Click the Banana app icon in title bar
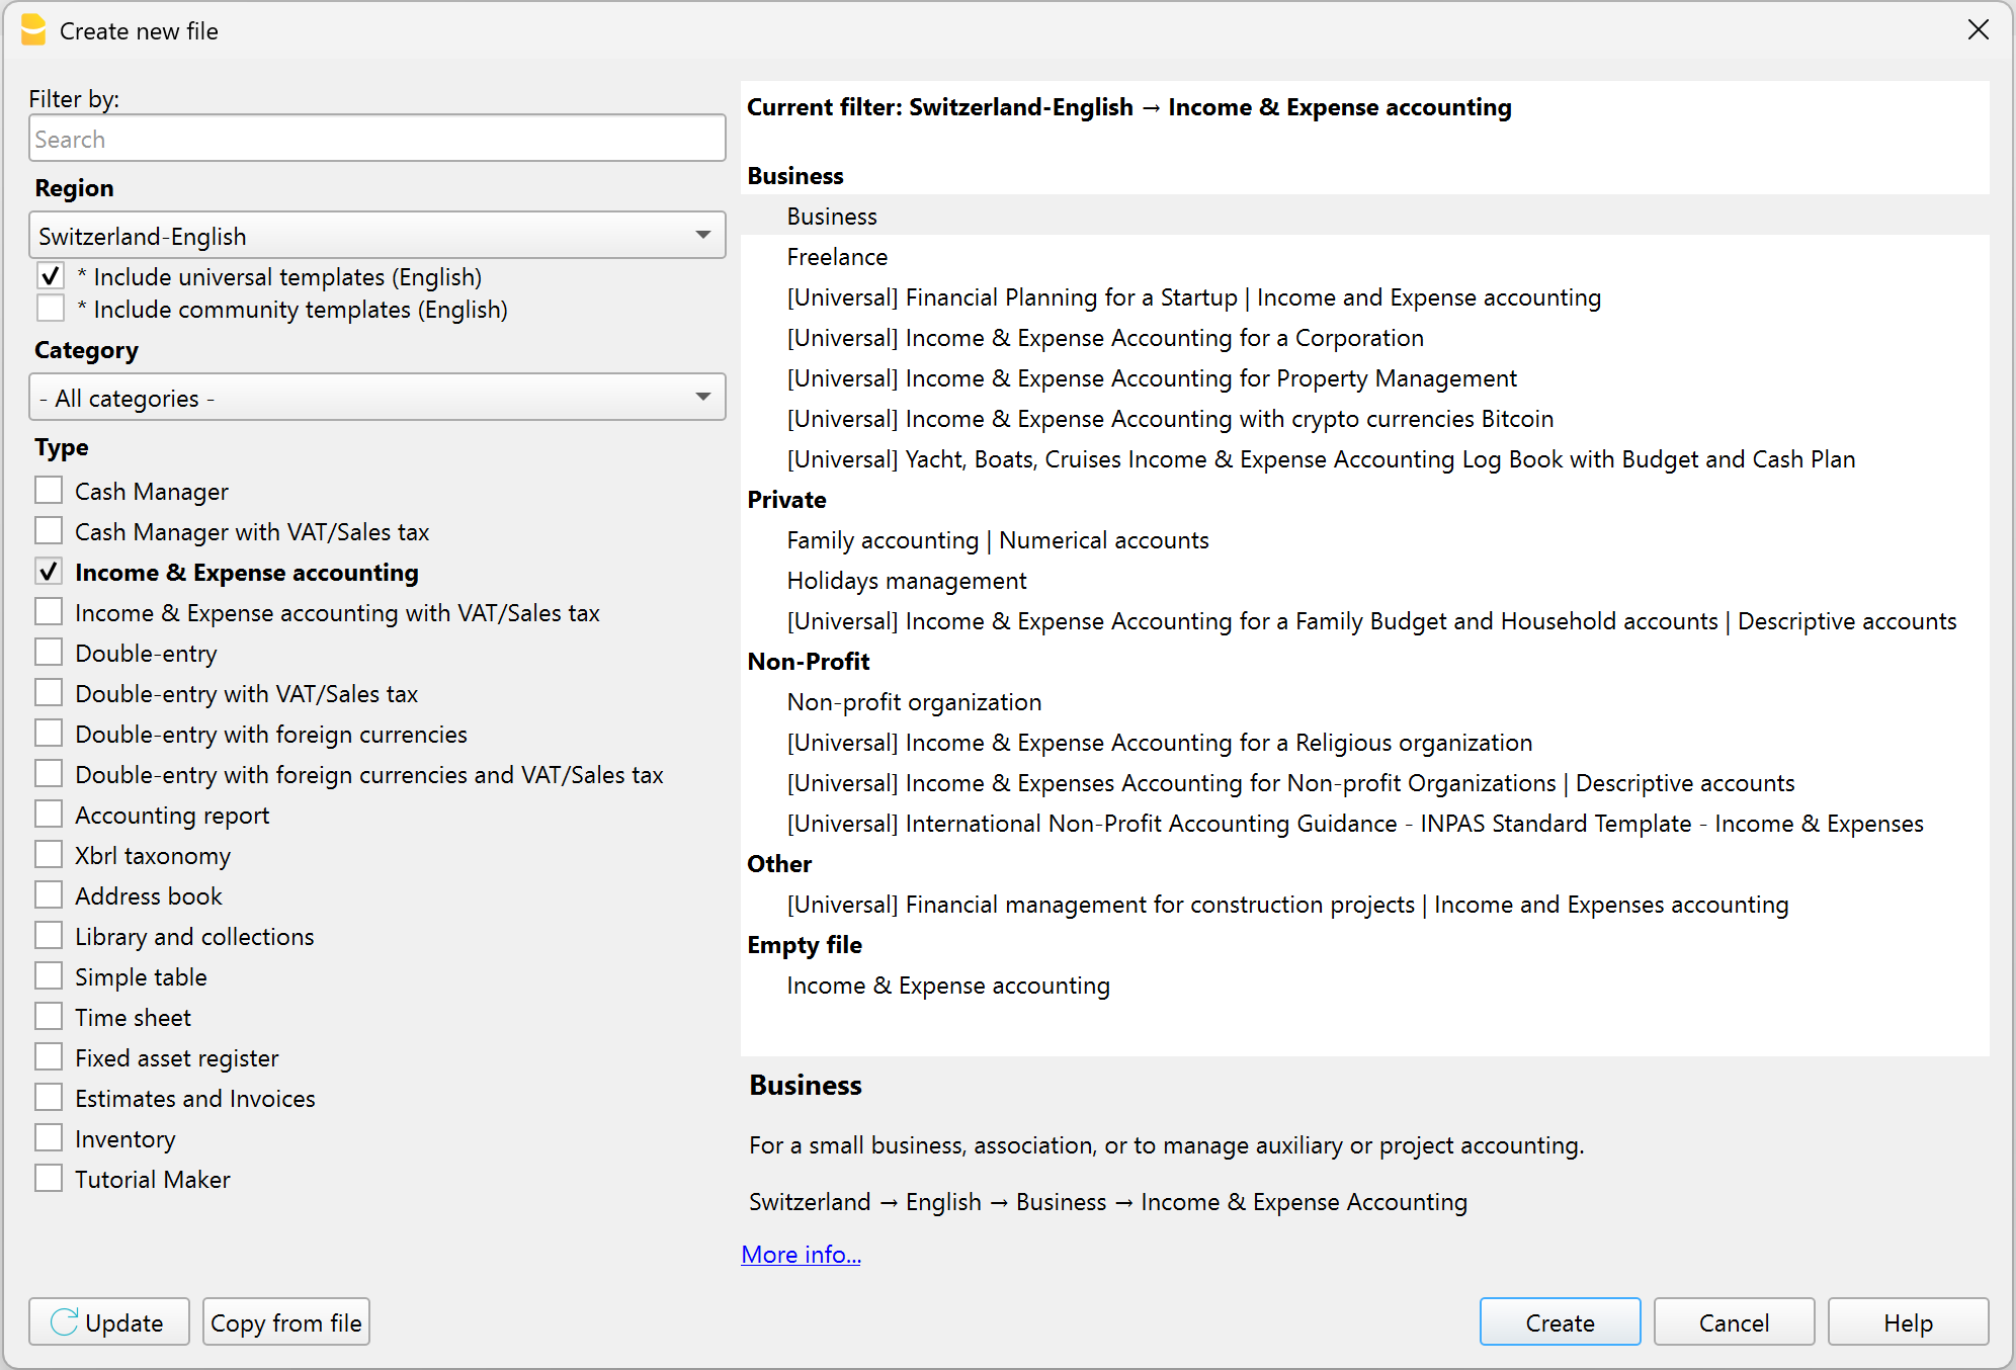The height and width of the screenshot is (1370, 2016). tap(33, 30)
